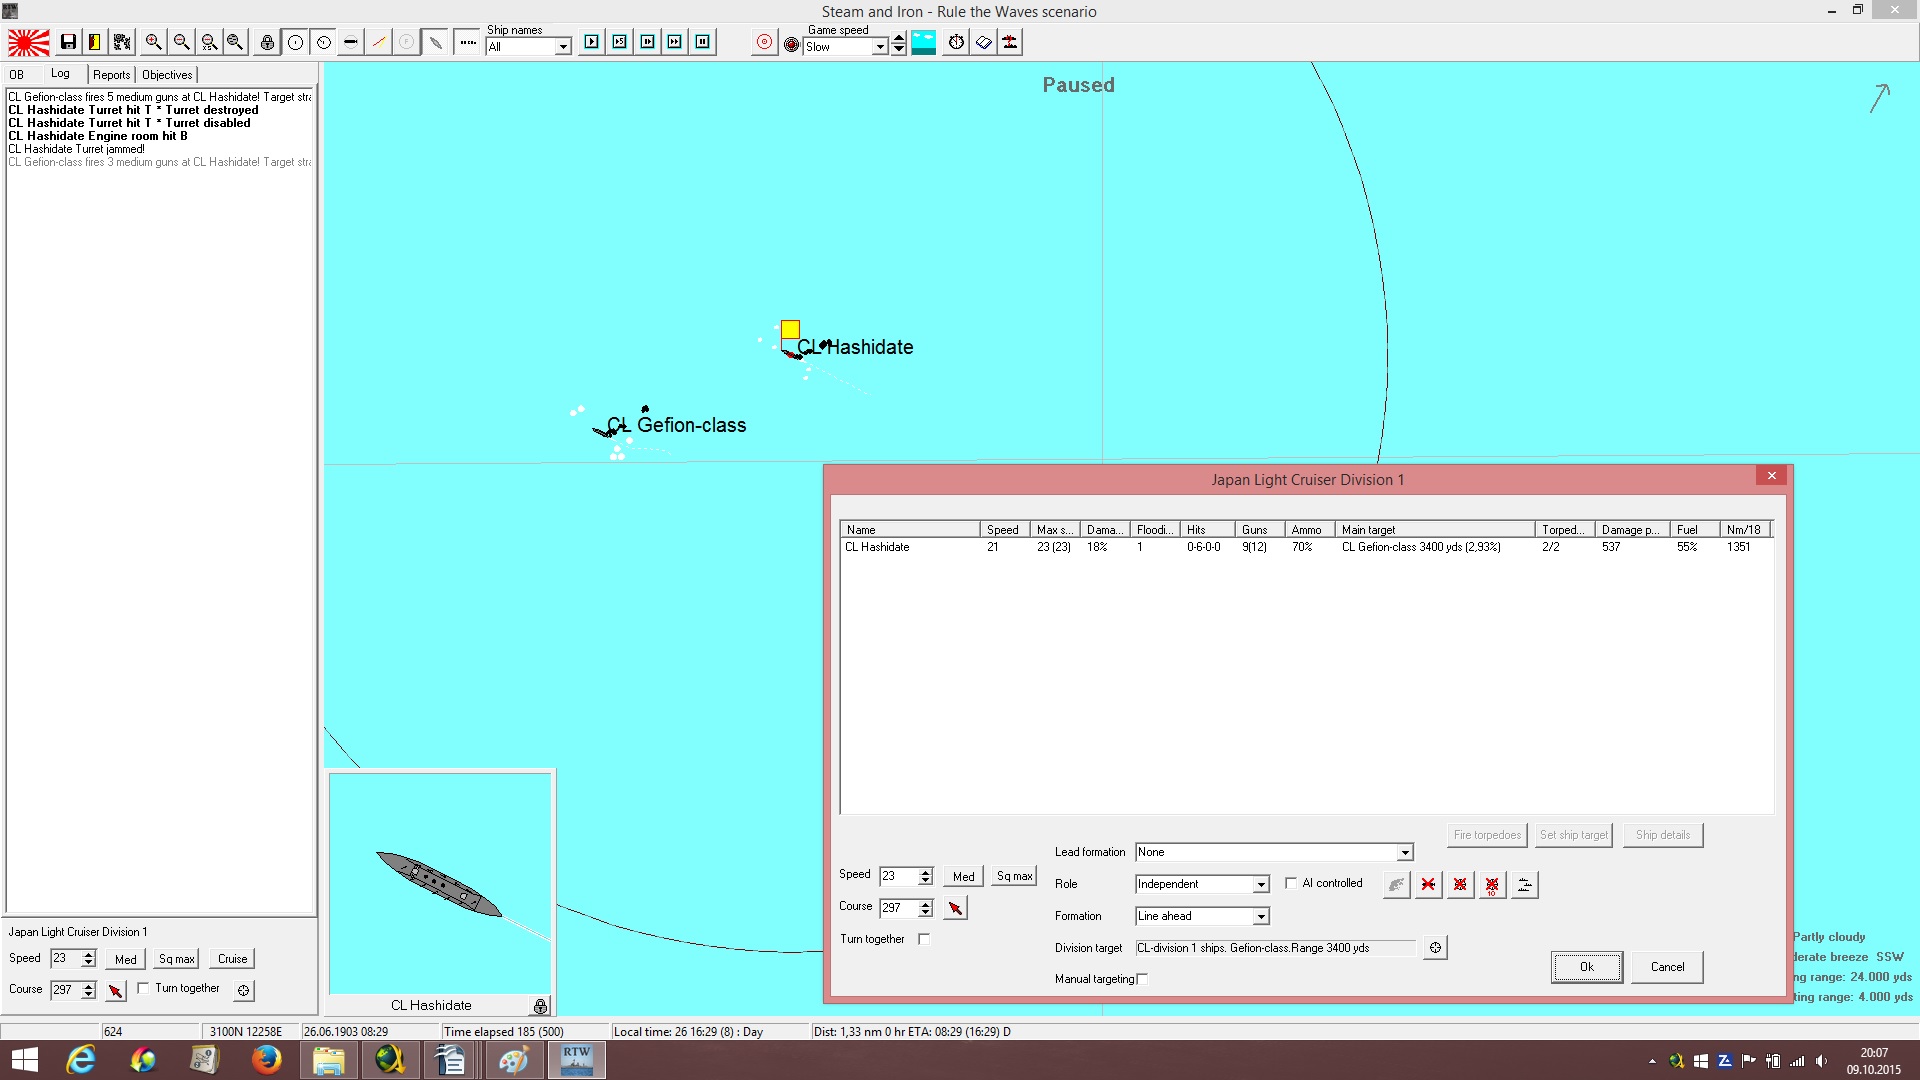
Task: Open the Role dropdown showing Independent
Action: 1261,884
